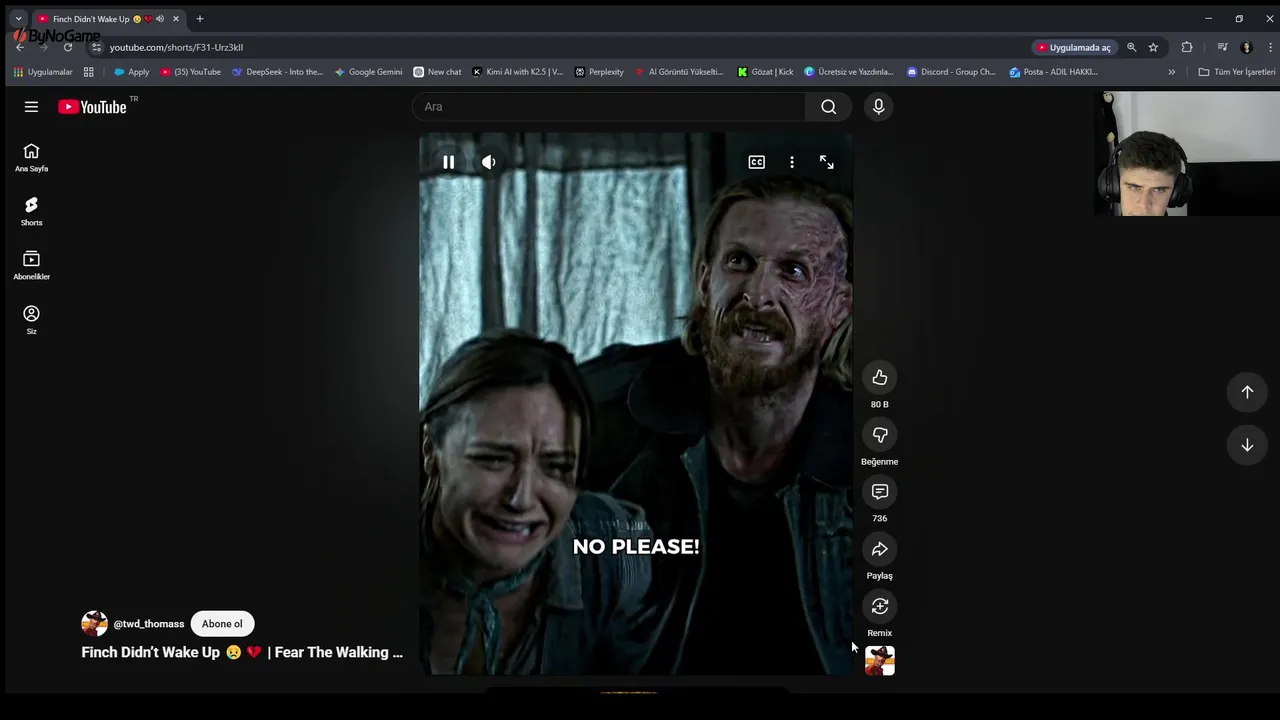
Task: Open the comments panel showing 736
Action: tap(879, 492)
